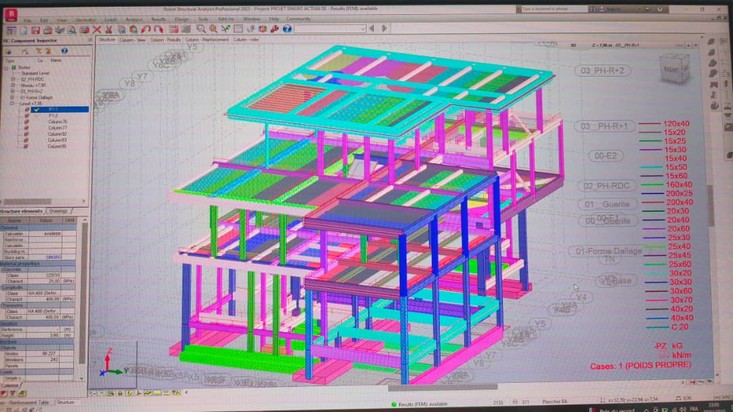Click 'Results (FEM): available' status bar text
The width and height of the screenshot is (733, 412).
pyautogui.click(x=422, y=404)
